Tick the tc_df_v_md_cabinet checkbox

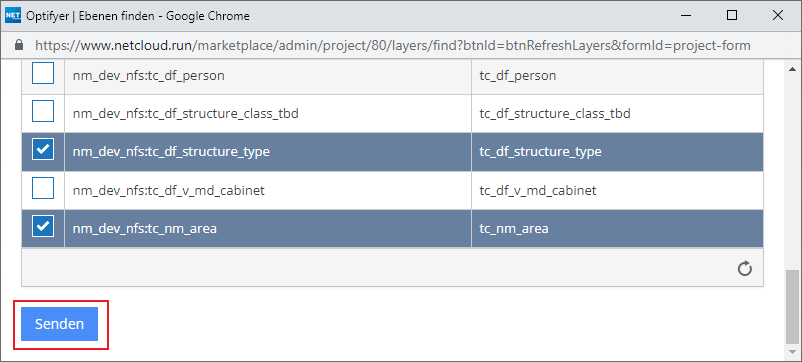pos(43,188)
